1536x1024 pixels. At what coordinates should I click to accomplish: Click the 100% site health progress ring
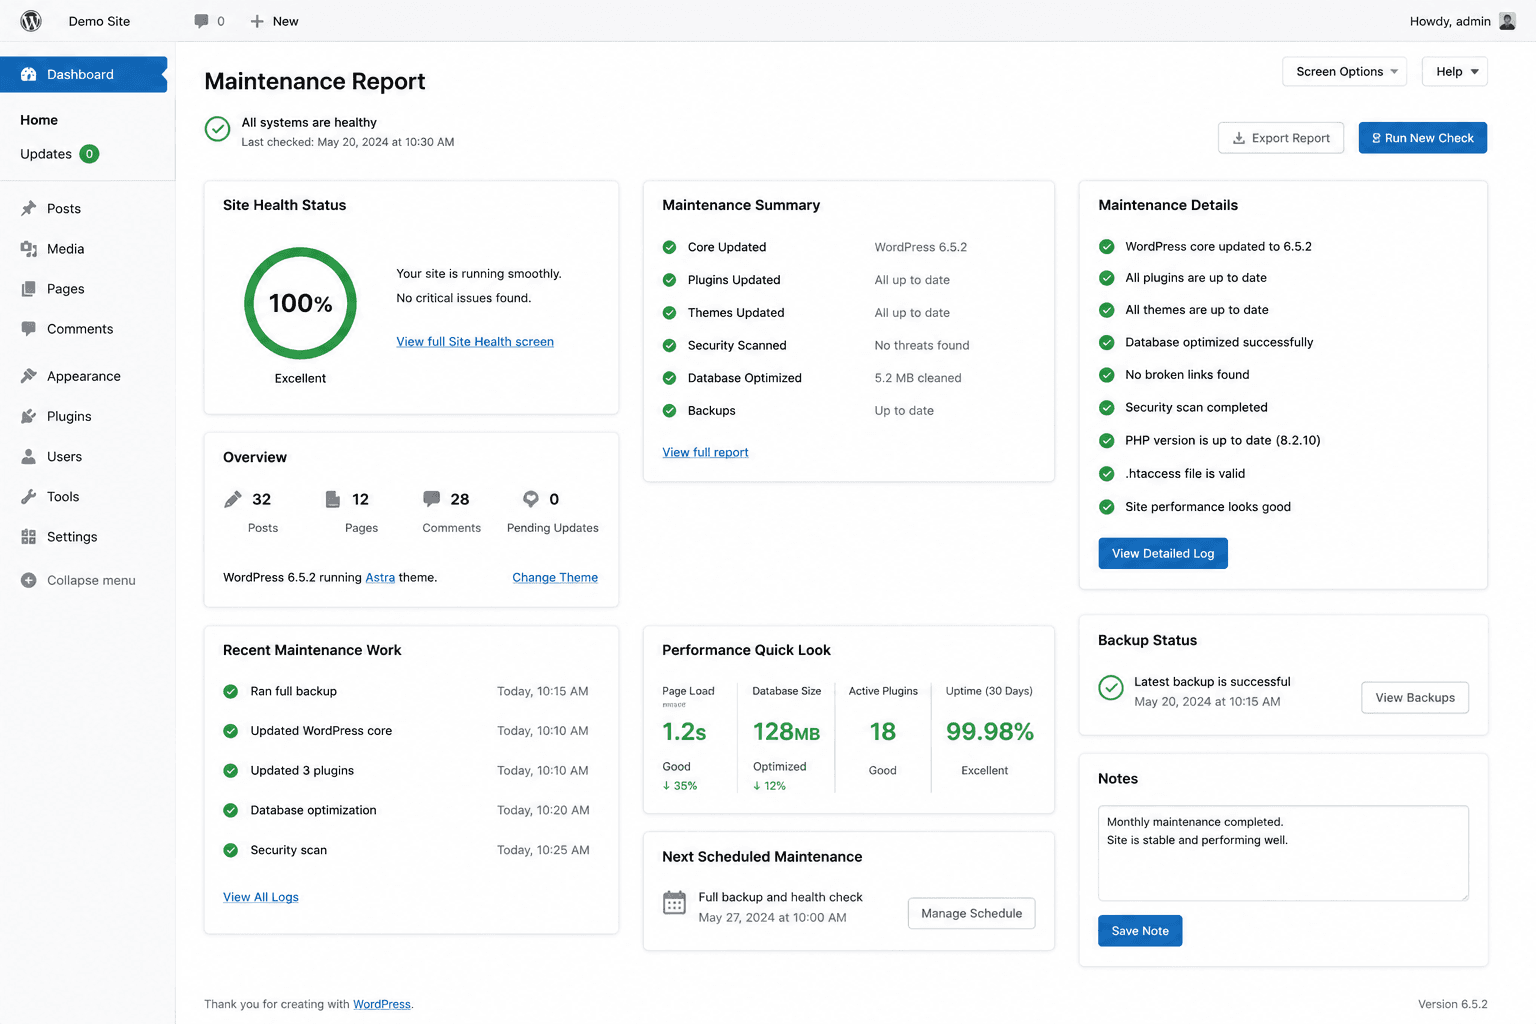(300, 303)
